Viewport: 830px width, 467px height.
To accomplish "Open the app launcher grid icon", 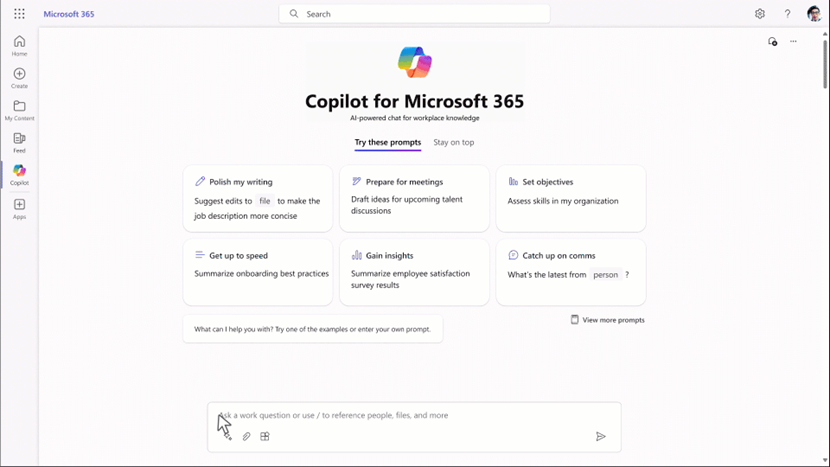I will tap(19, 14).
